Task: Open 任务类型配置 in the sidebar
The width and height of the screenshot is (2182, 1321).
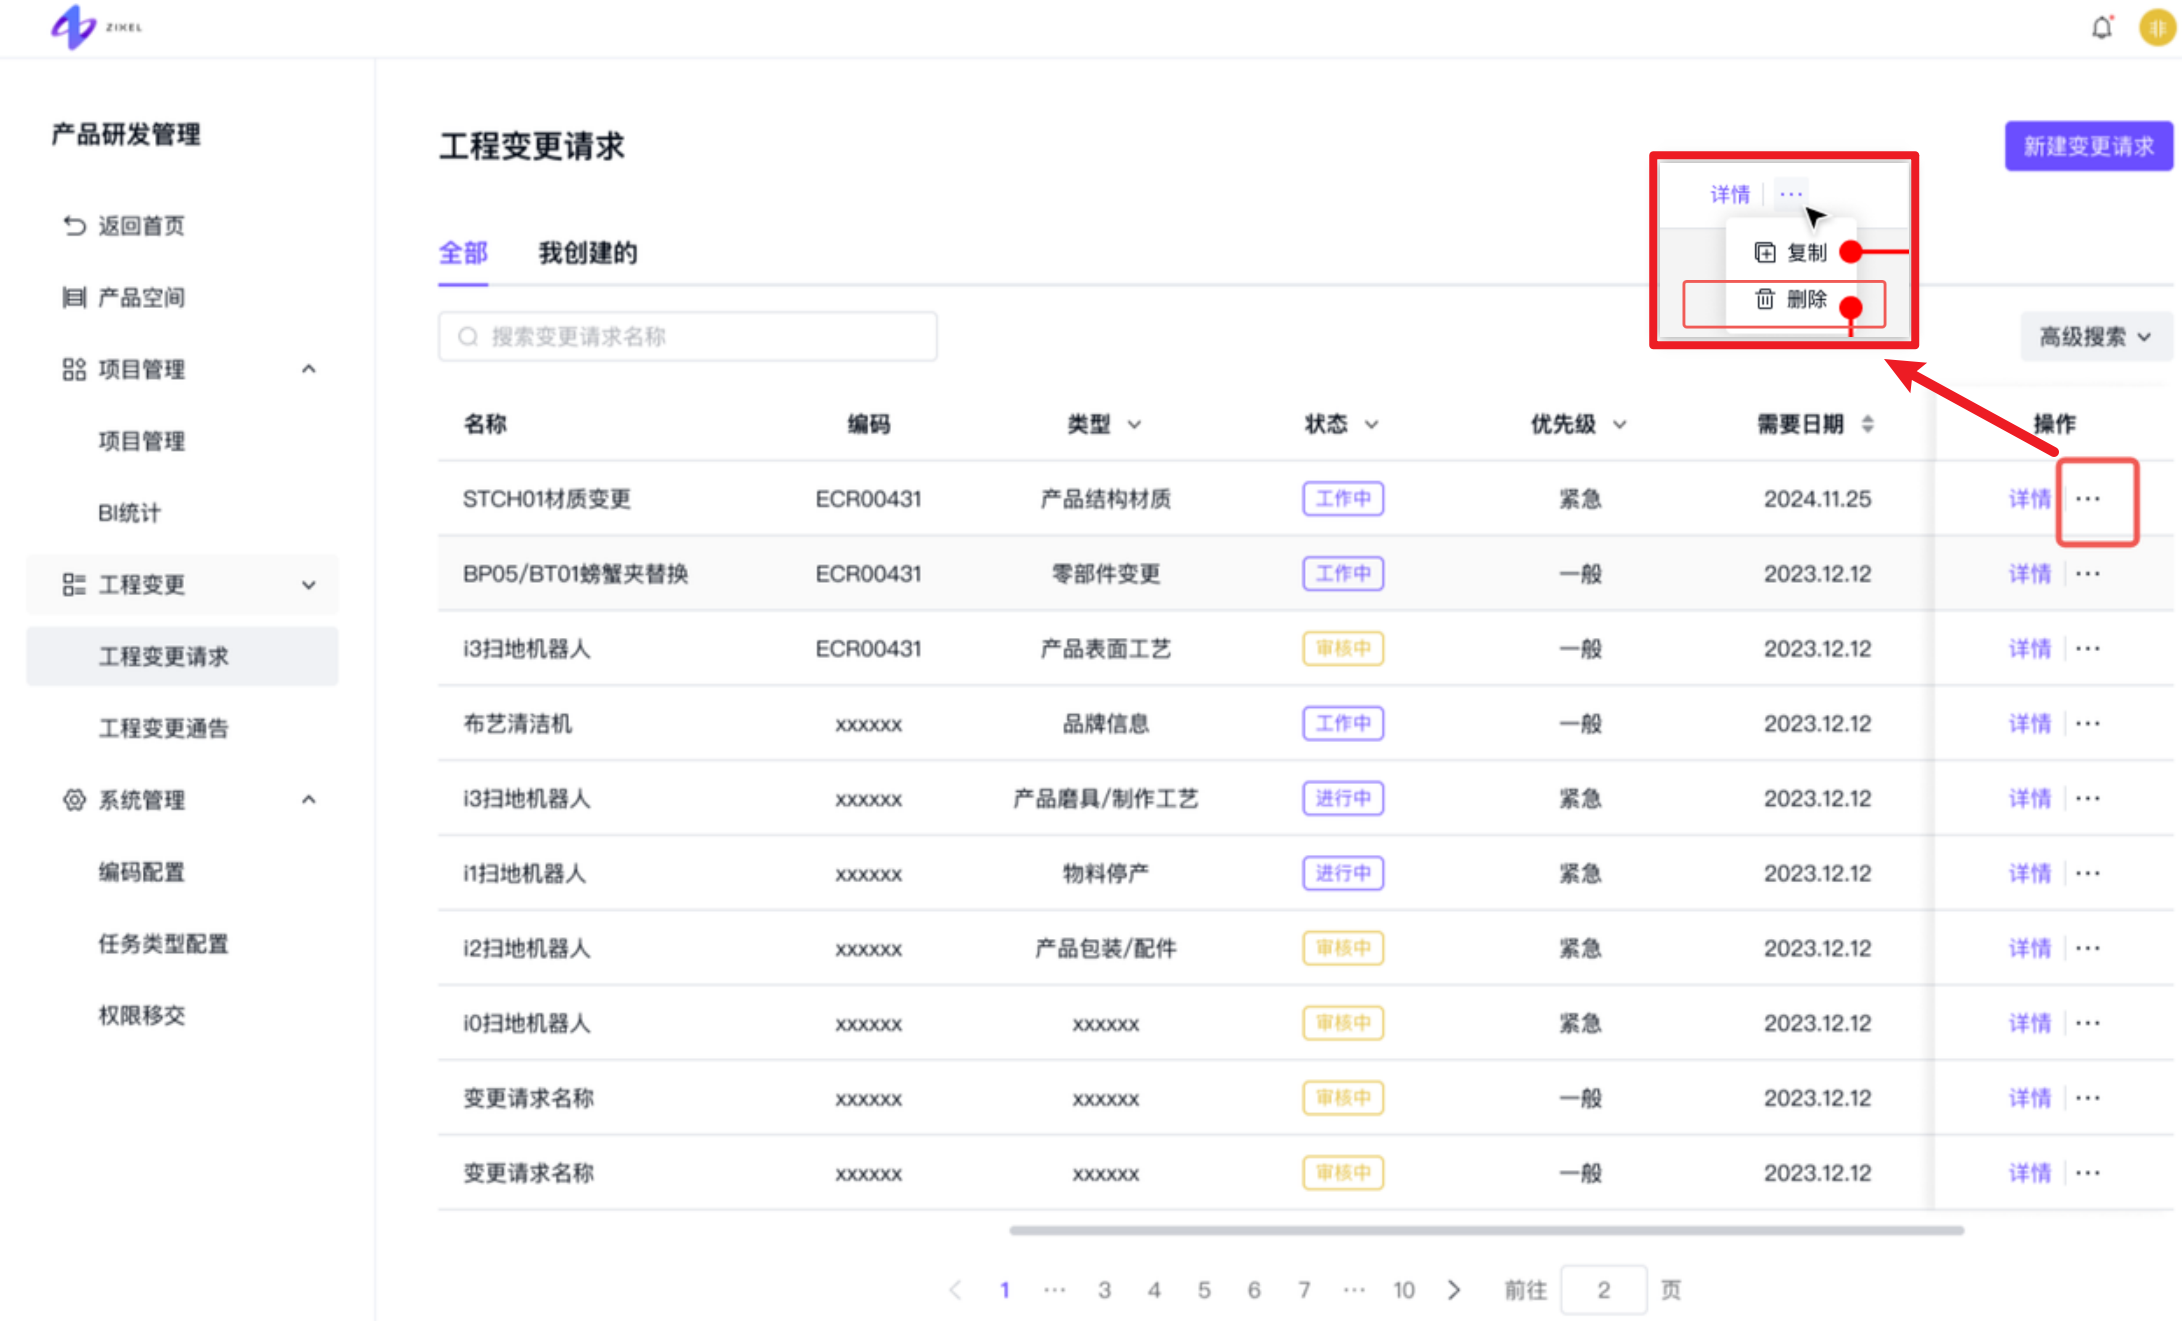Action: pos(163,944)
